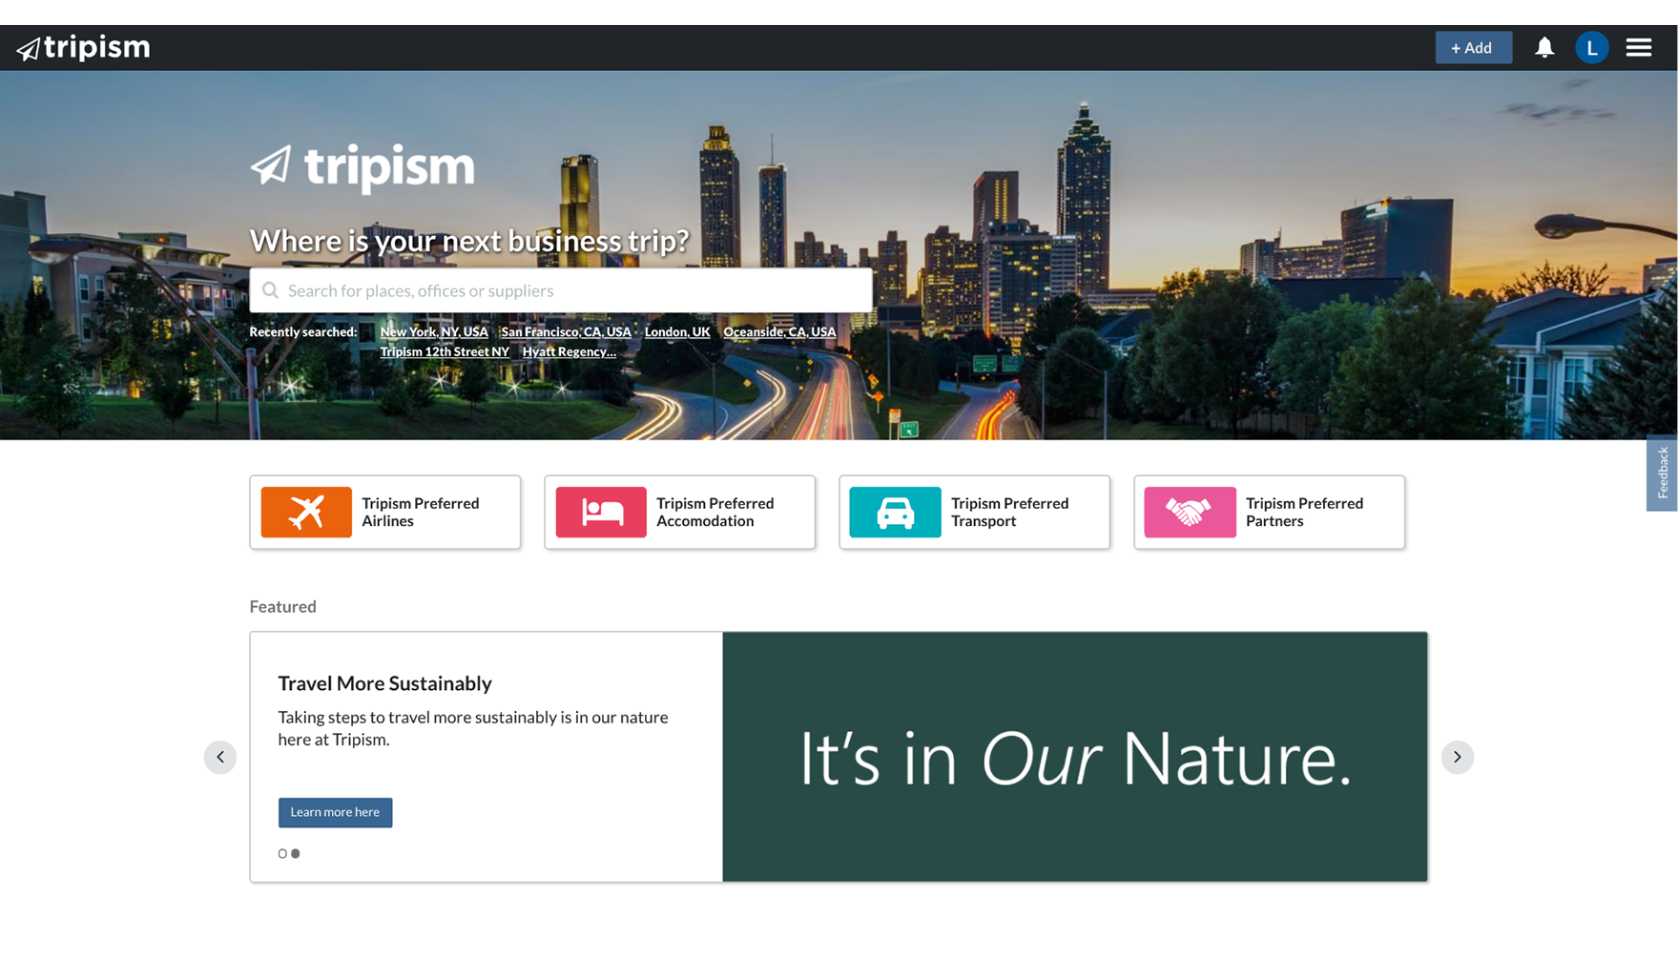
Task: Click the magnifier icon in the search bar
Action: pyautogui.click(x=270, y=290)
